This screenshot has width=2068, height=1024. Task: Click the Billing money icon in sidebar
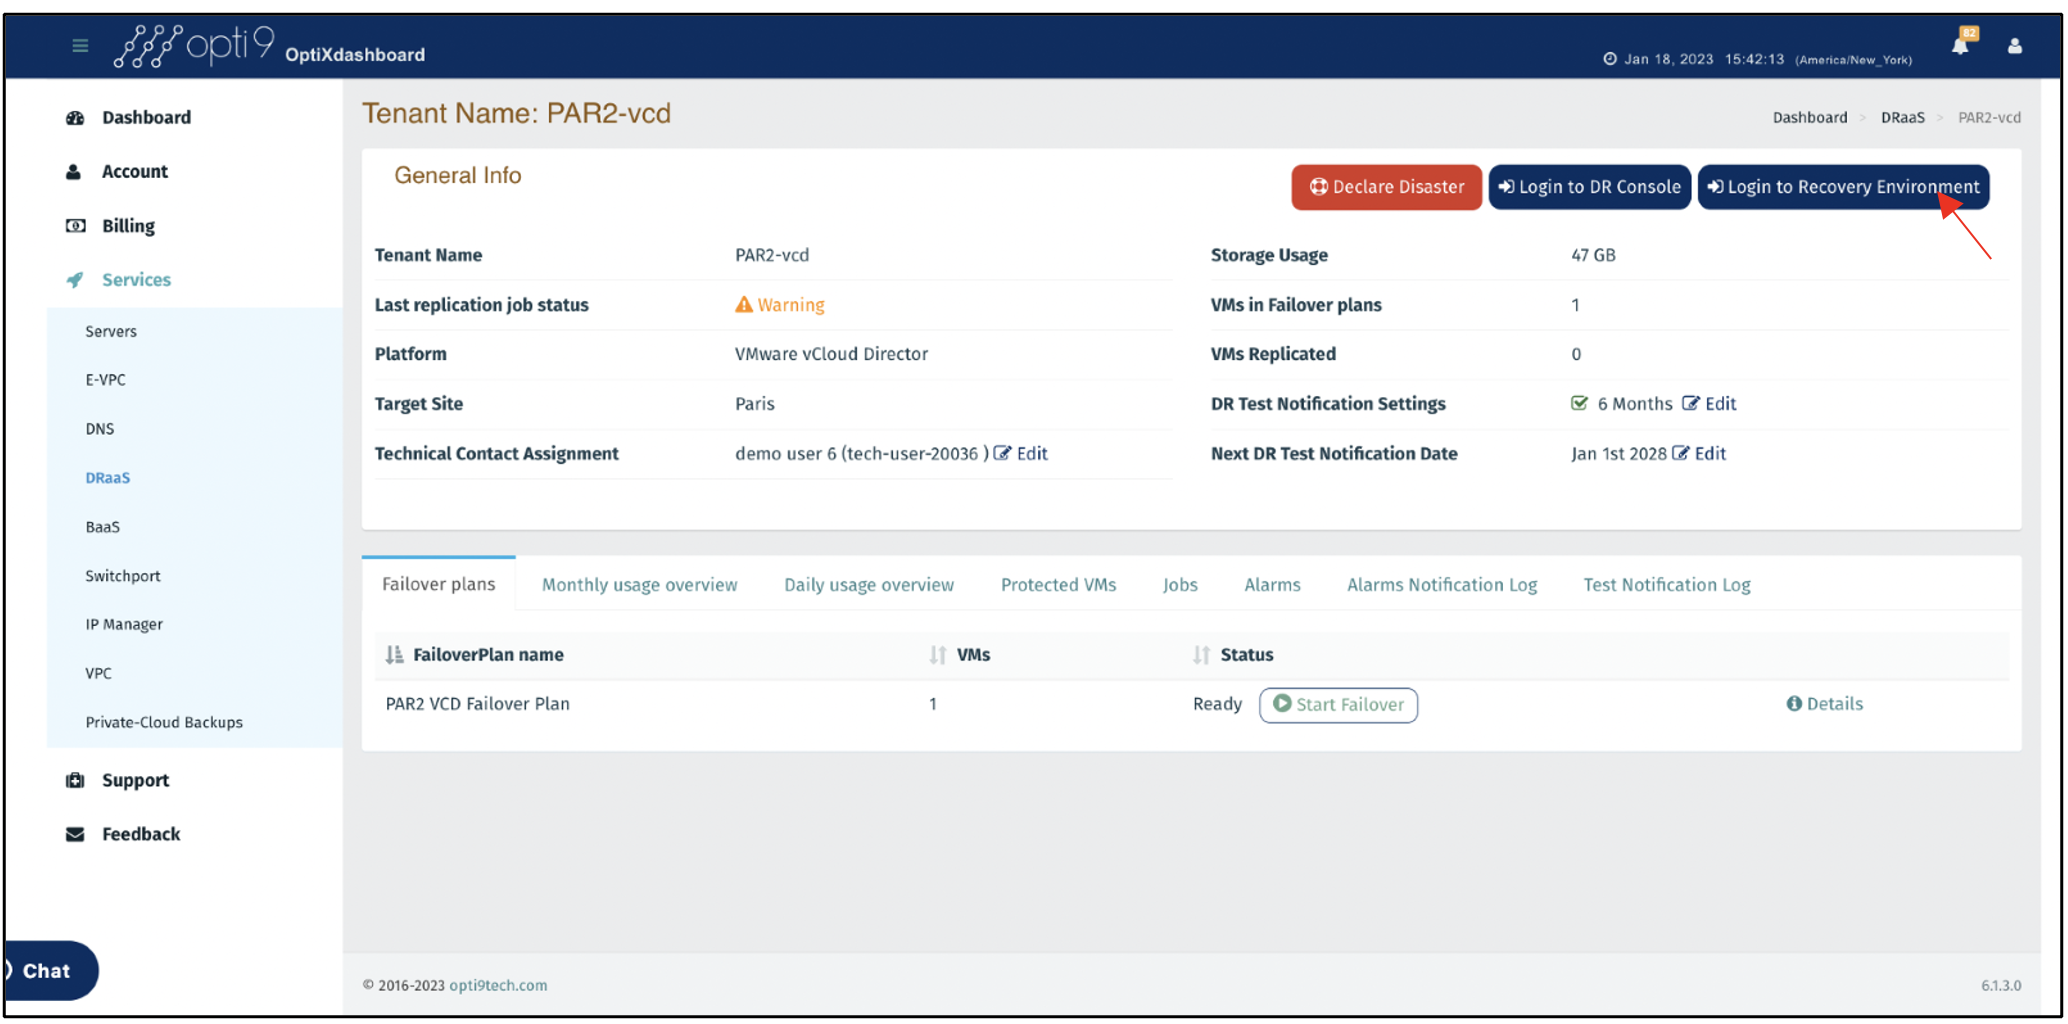[x=75, y=226]
